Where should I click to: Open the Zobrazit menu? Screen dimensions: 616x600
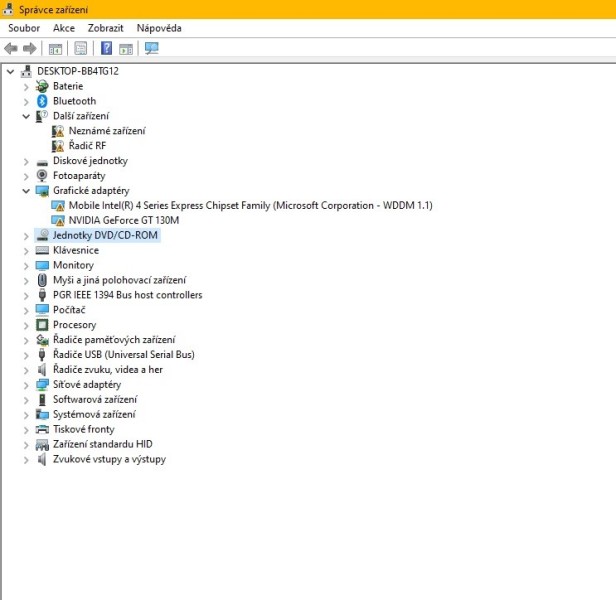pyautogui.click(x=105, y=28)
